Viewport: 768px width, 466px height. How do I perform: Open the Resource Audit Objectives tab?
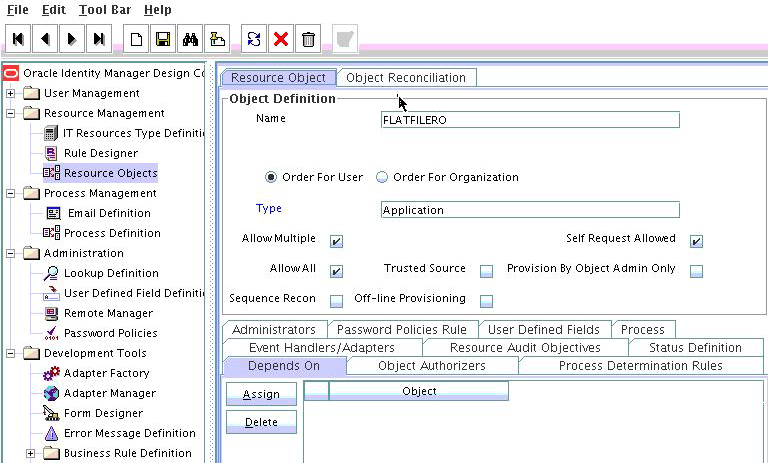click(525, 347)
